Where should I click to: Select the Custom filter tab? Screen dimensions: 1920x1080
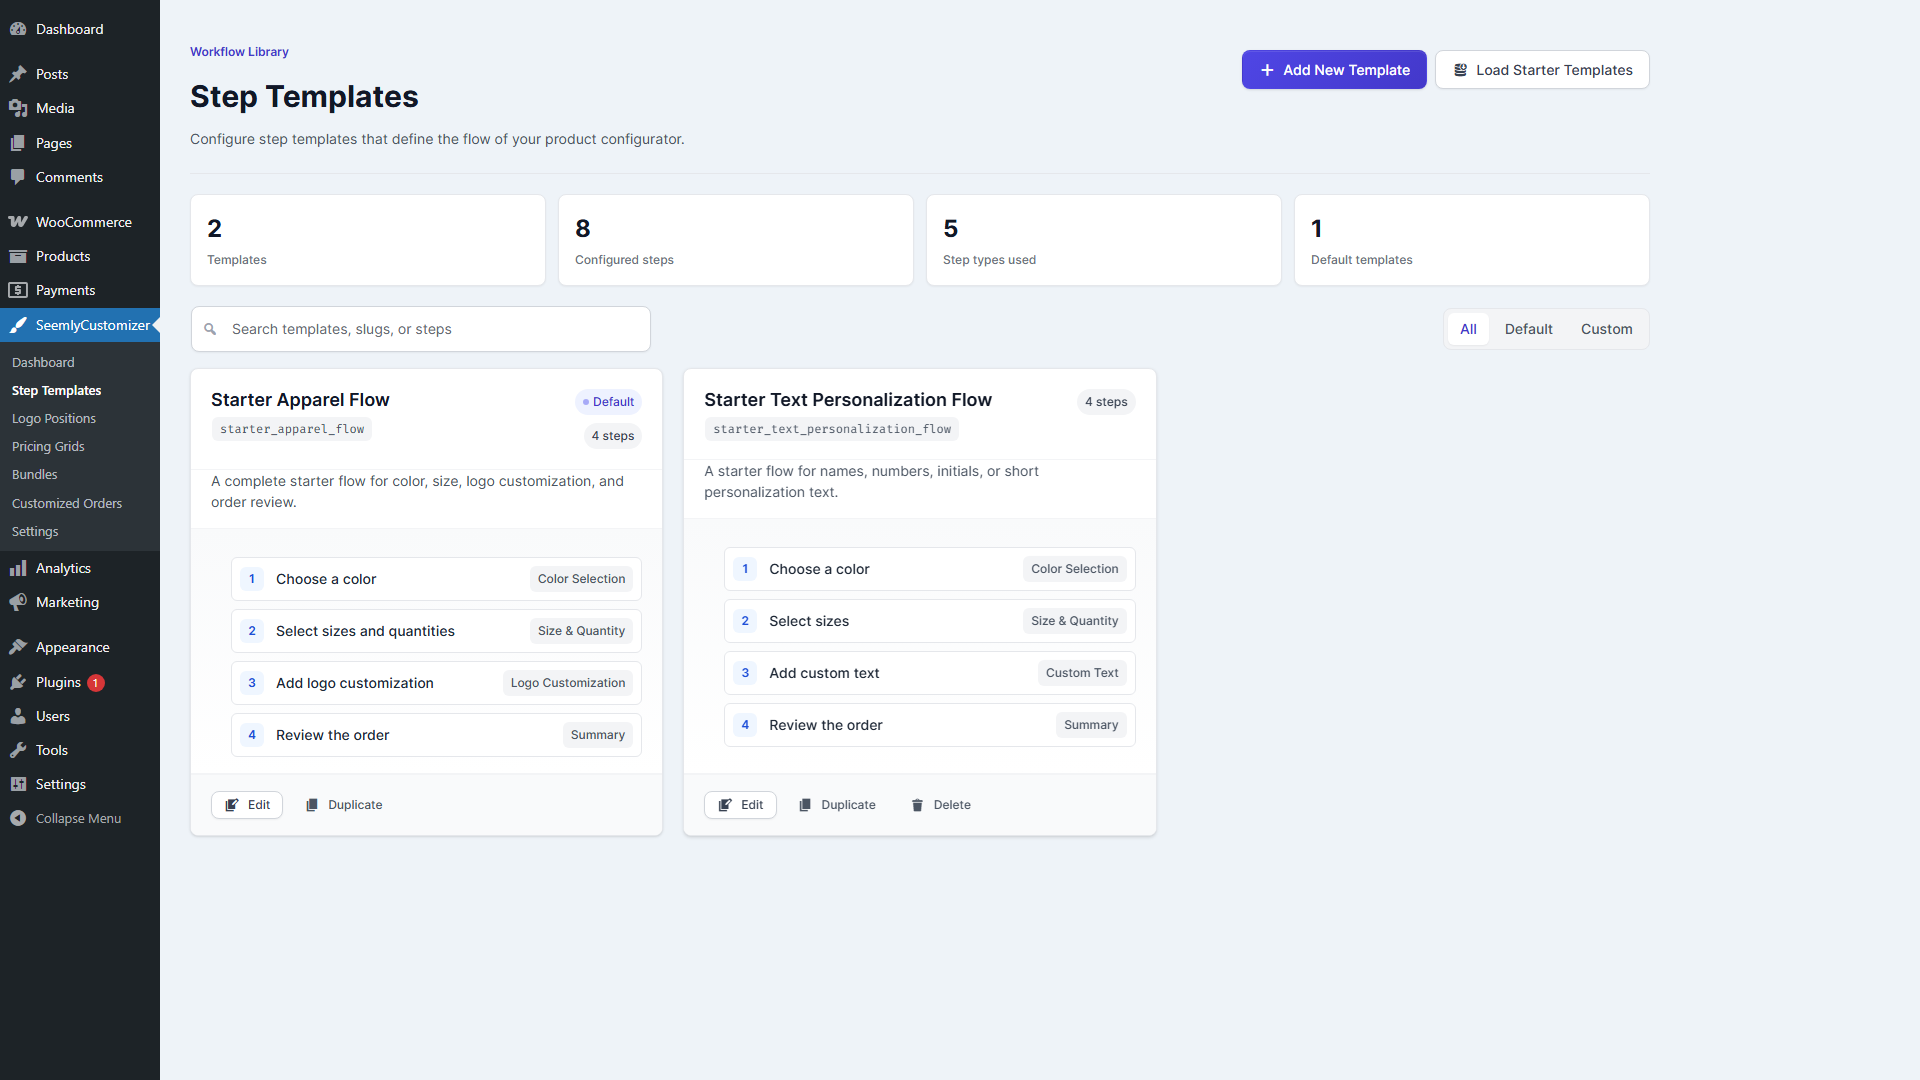(1606, 329)
